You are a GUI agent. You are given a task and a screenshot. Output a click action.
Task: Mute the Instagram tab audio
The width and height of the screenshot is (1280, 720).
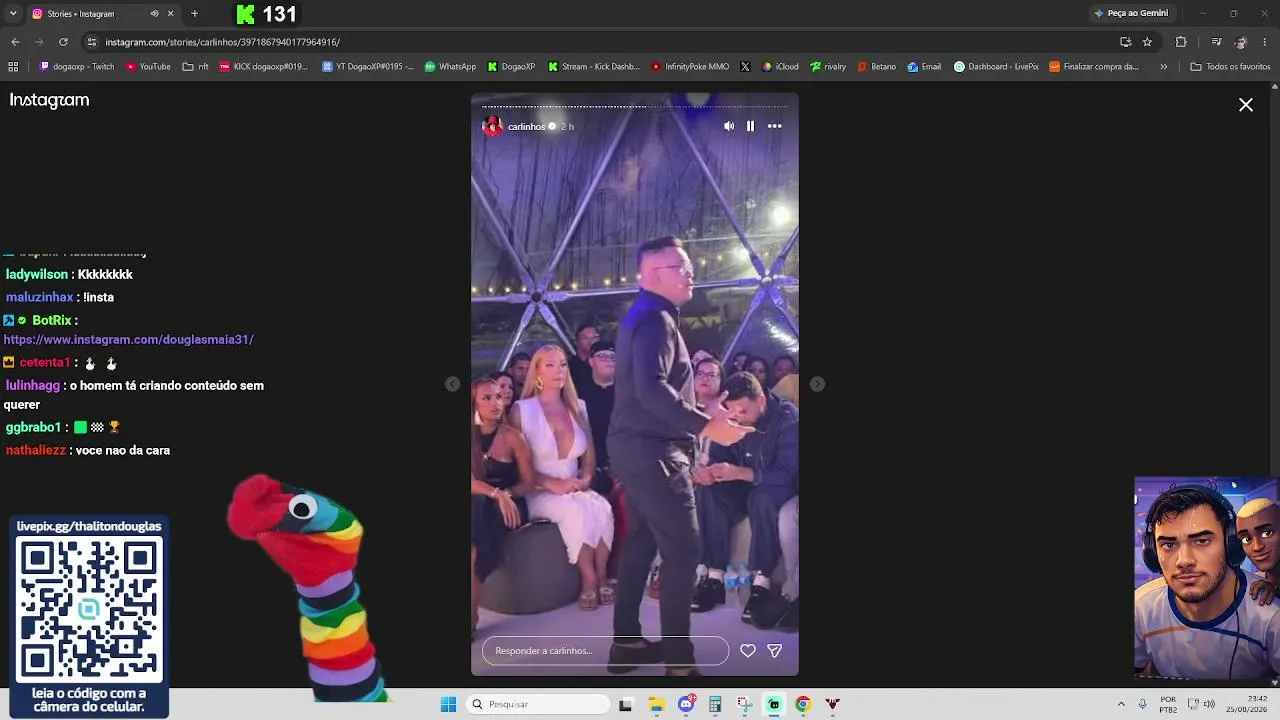click(x=154, y=14)
